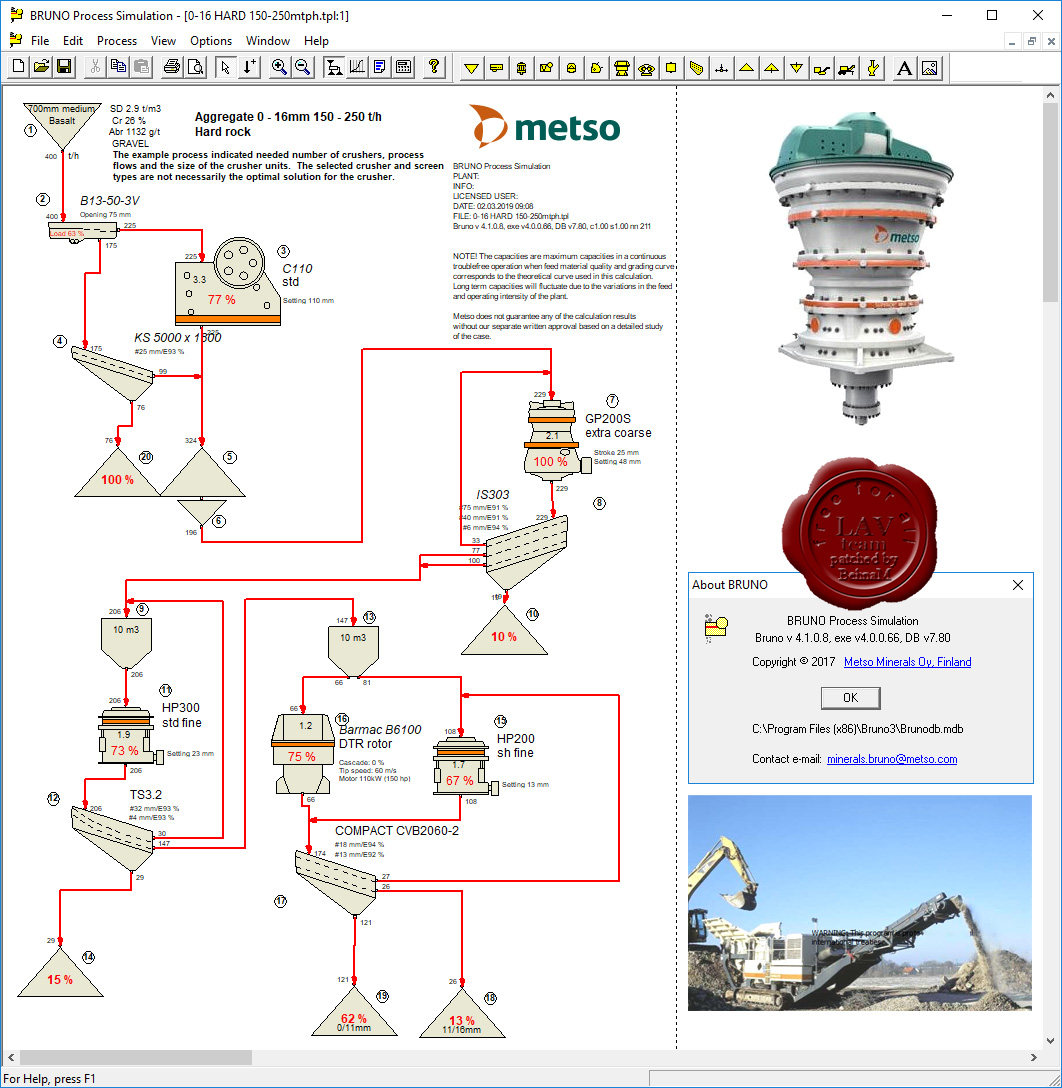This screenshot has height=1088, width=1062.
Task: Insert a screen with the yellow screen icon
Action: 696,68
